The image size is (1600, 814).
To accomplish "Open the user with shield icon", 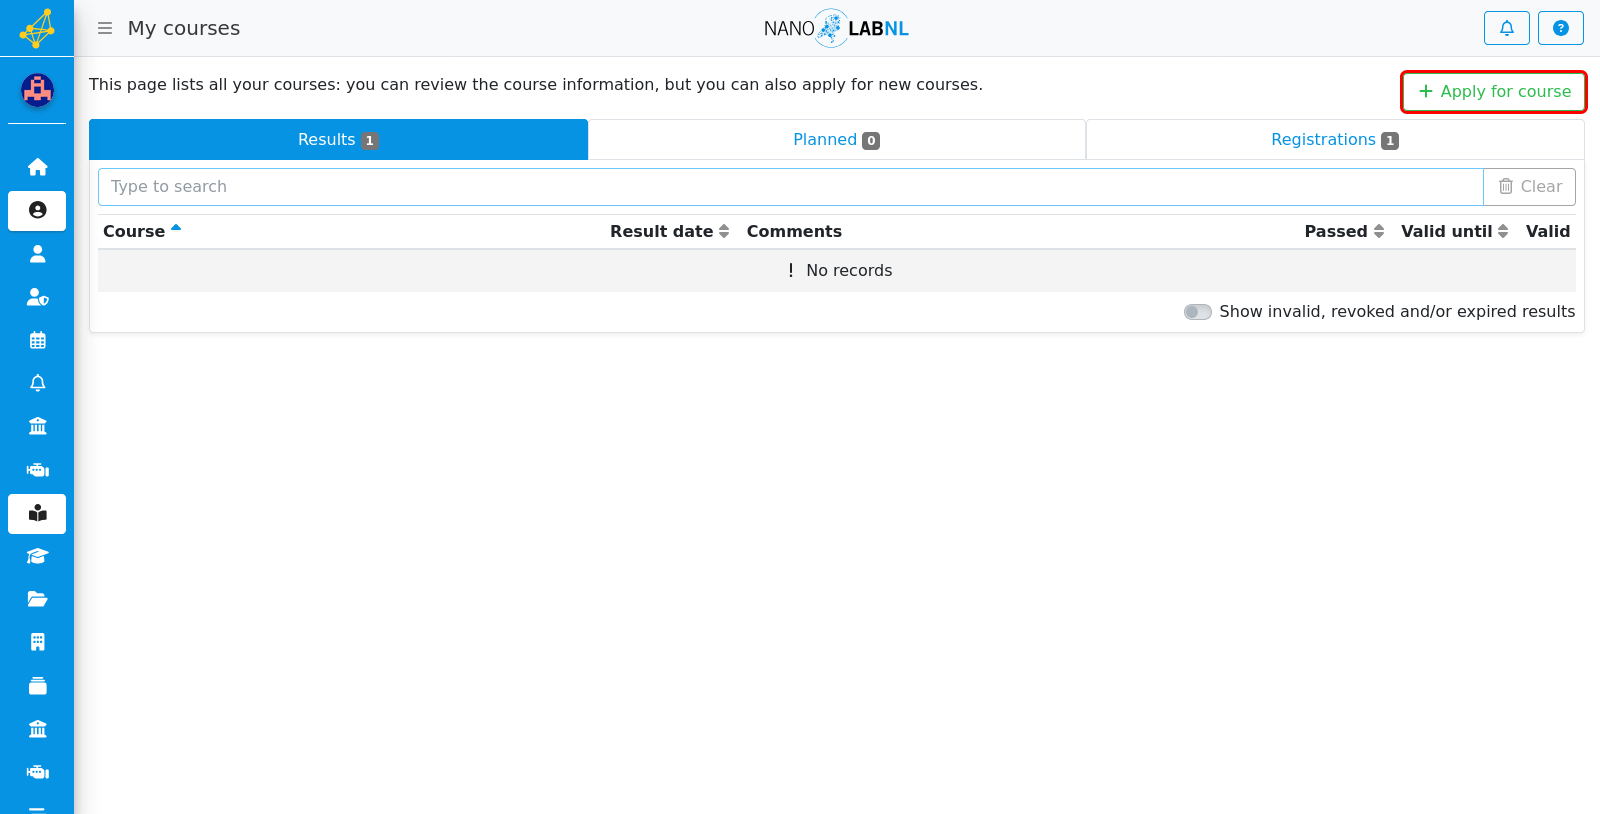I will point(37,297).
